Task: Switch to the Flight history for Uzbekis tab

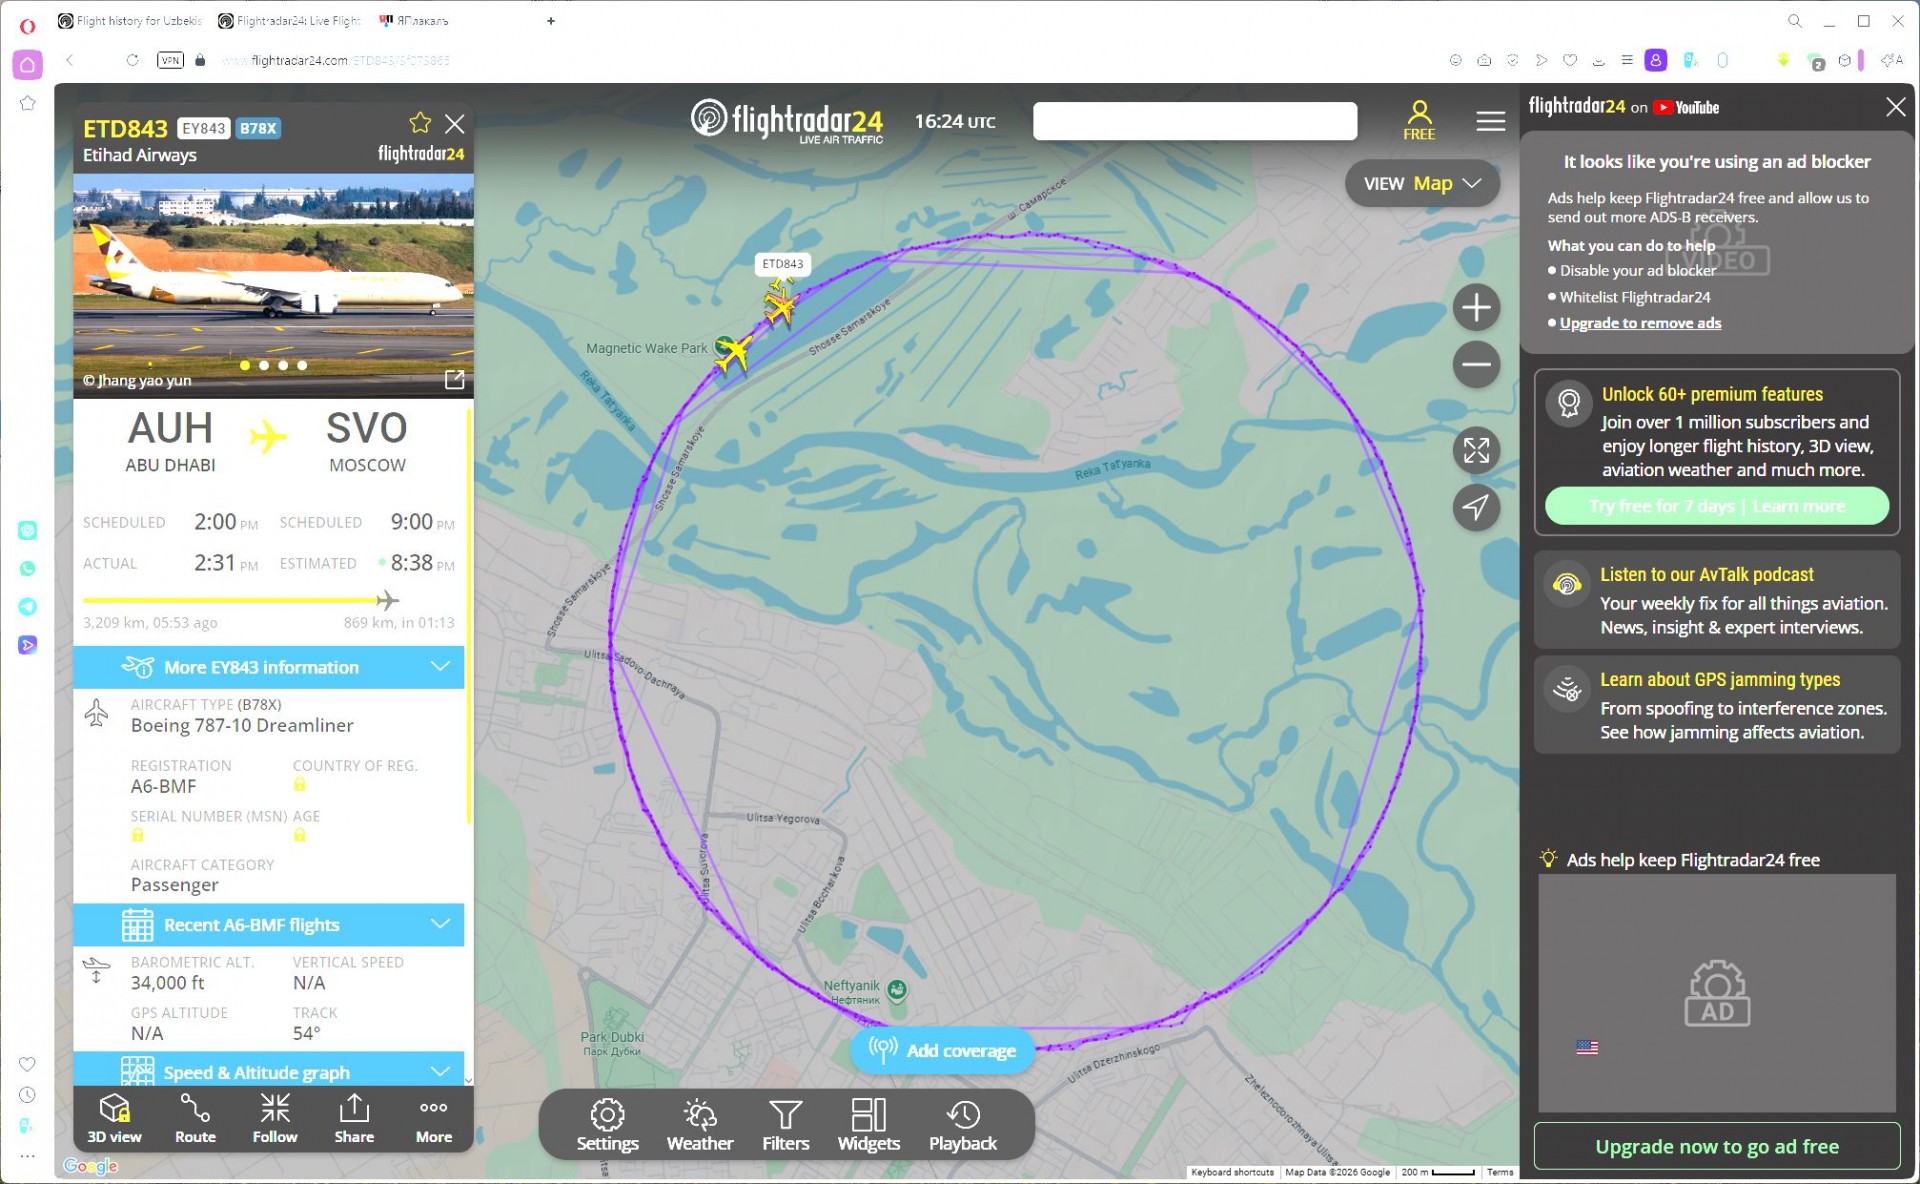Action: pos(131,21)
